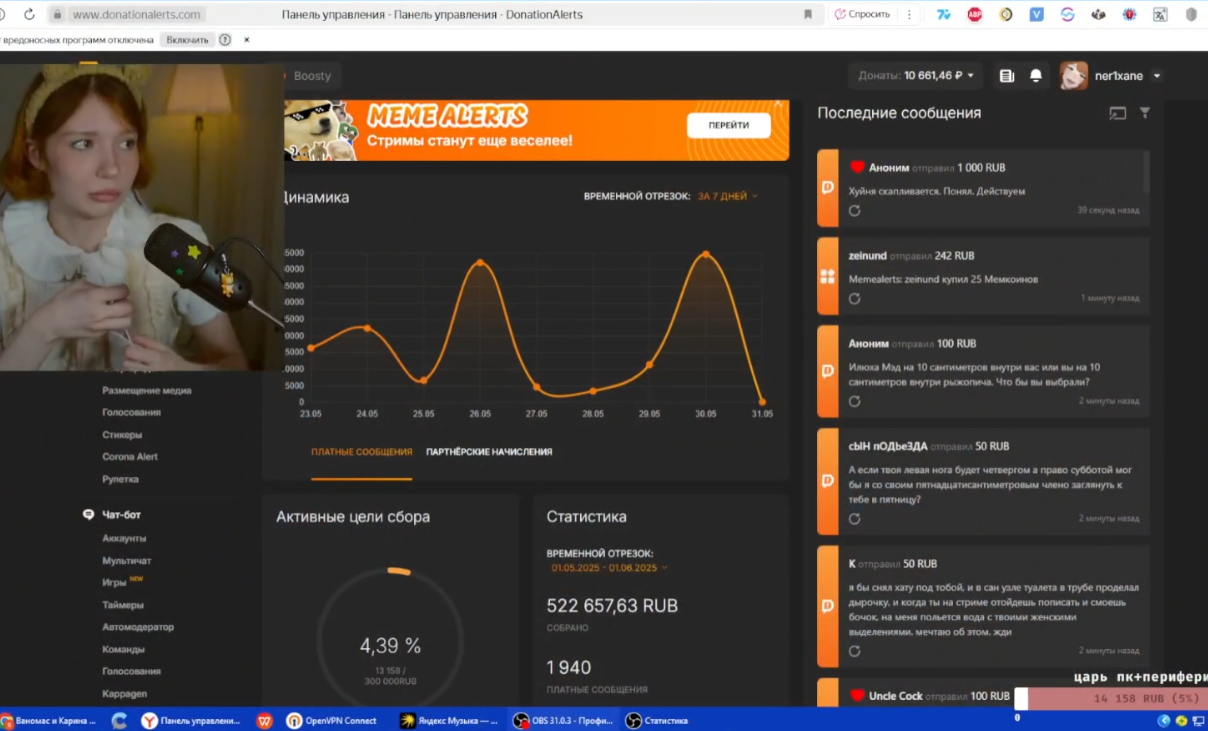This screenshot has height=731, width=1208.
Task: Open the messages filter funnel icon
Action: point(1145,113)
